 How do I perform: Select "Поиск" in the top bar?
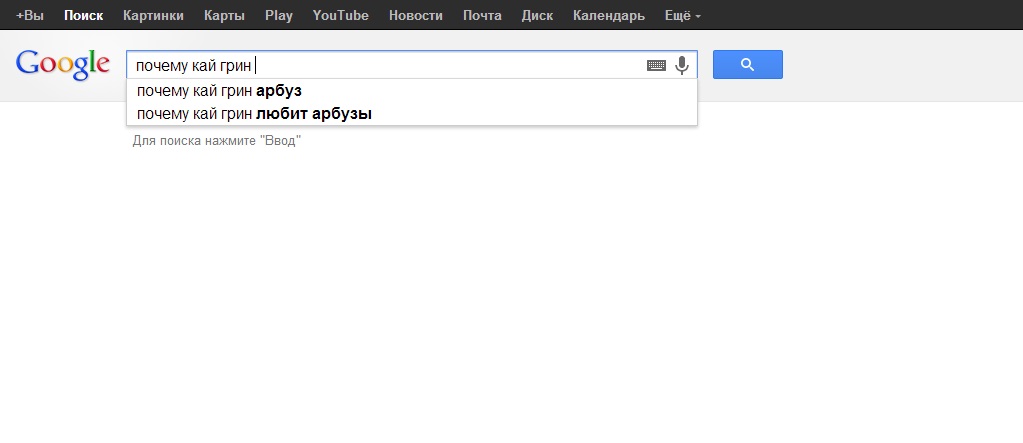(x=83, y=16)
